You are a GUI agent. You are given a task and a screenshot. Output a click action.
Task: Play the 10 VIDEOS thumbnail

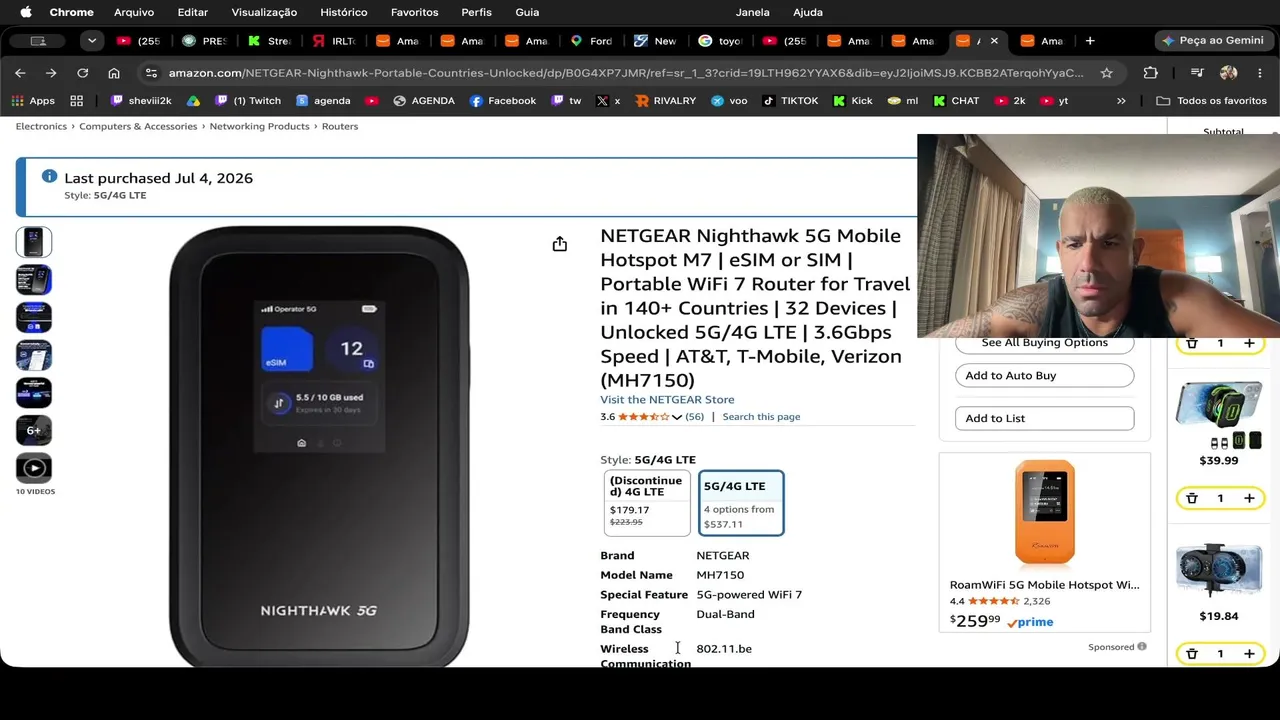click(x=34, y=468)
